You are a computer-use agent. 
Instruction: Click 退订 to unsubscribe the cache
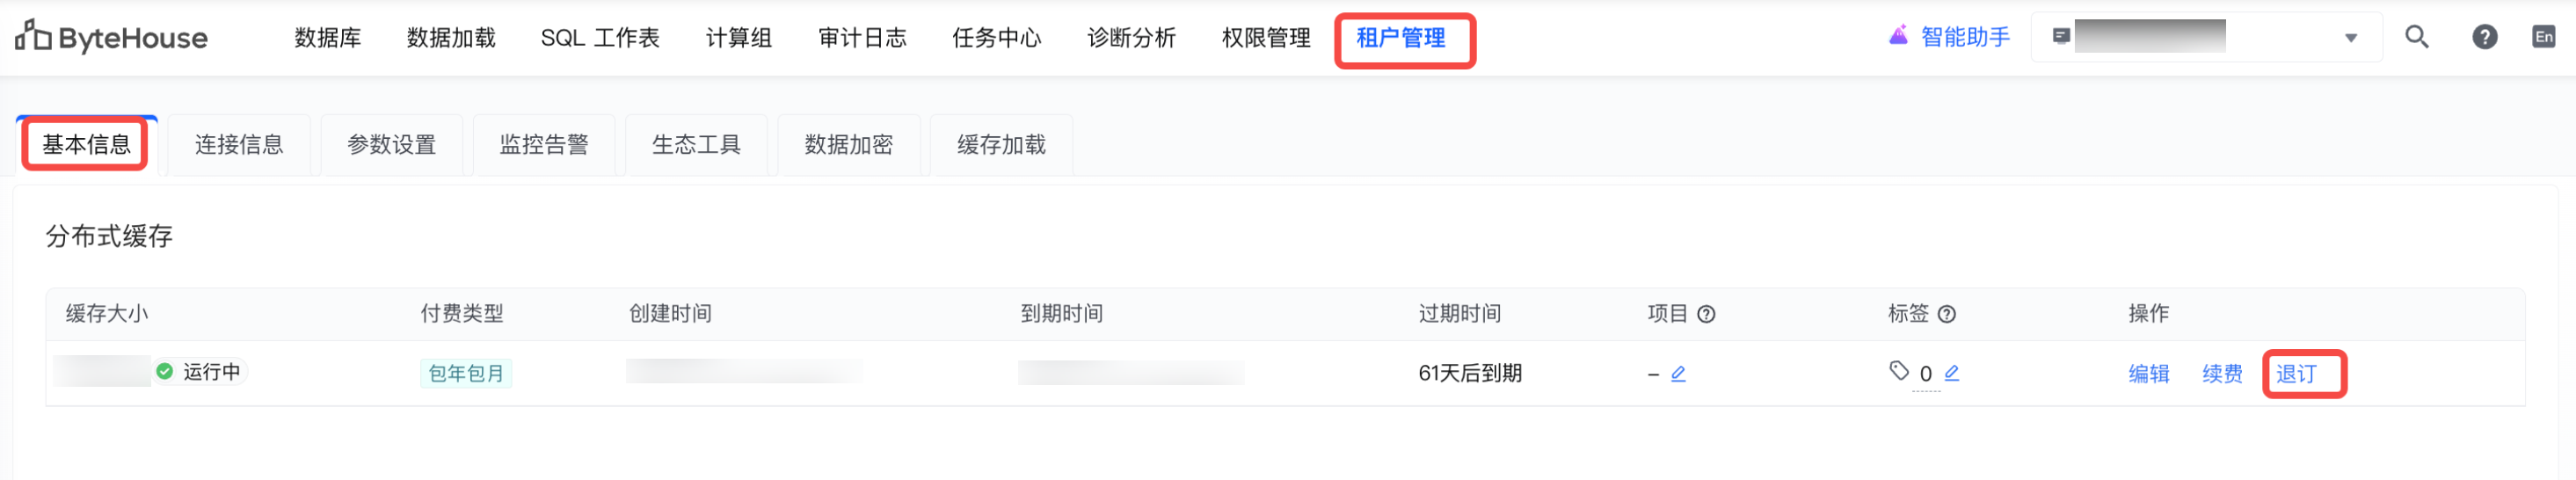[x=2296, y=374]
